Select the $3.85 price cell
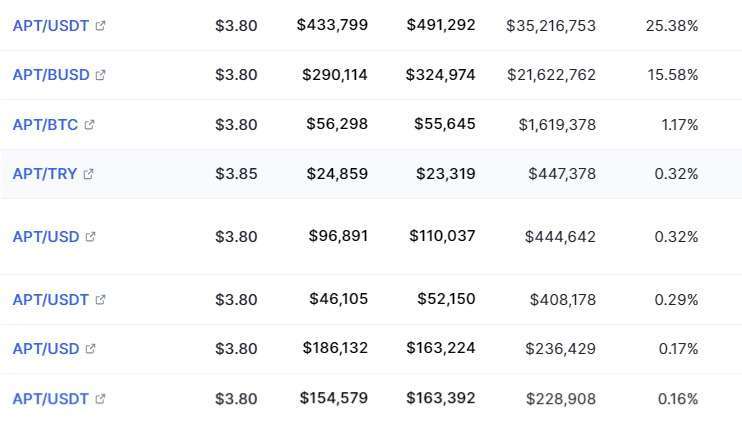This screenshot has height=421, width=742. pyautogui.click(x=236, y=174)
